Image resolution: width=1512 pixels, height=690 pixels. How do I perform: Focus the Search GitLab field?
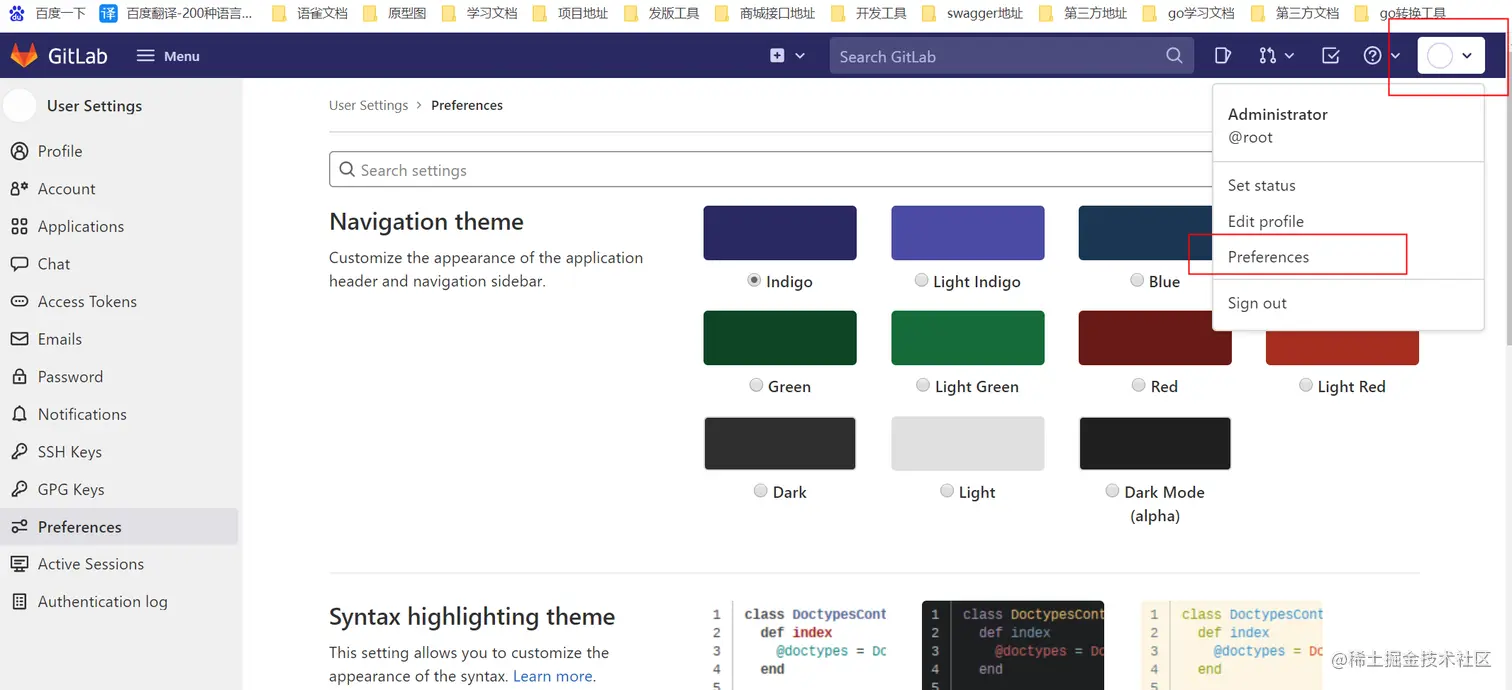[x=1011, y=56]
